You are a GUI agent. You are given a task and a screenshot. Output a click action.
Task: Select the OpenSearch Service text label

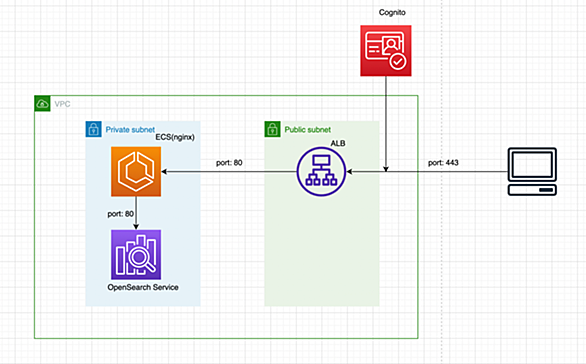tap(143, 287)
